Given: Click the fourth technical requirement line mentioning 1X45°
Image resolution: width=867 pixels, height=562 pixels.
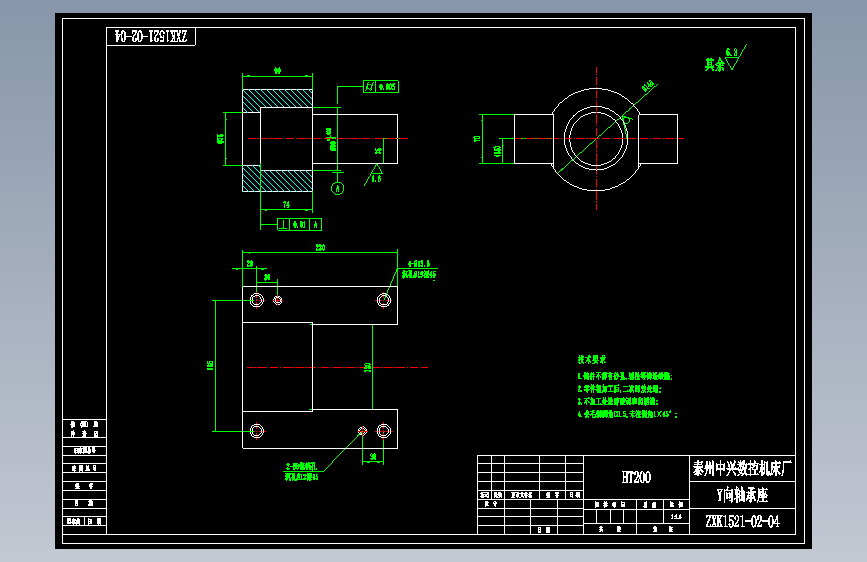Looking at the screenshot, I should tap(627, 414).
